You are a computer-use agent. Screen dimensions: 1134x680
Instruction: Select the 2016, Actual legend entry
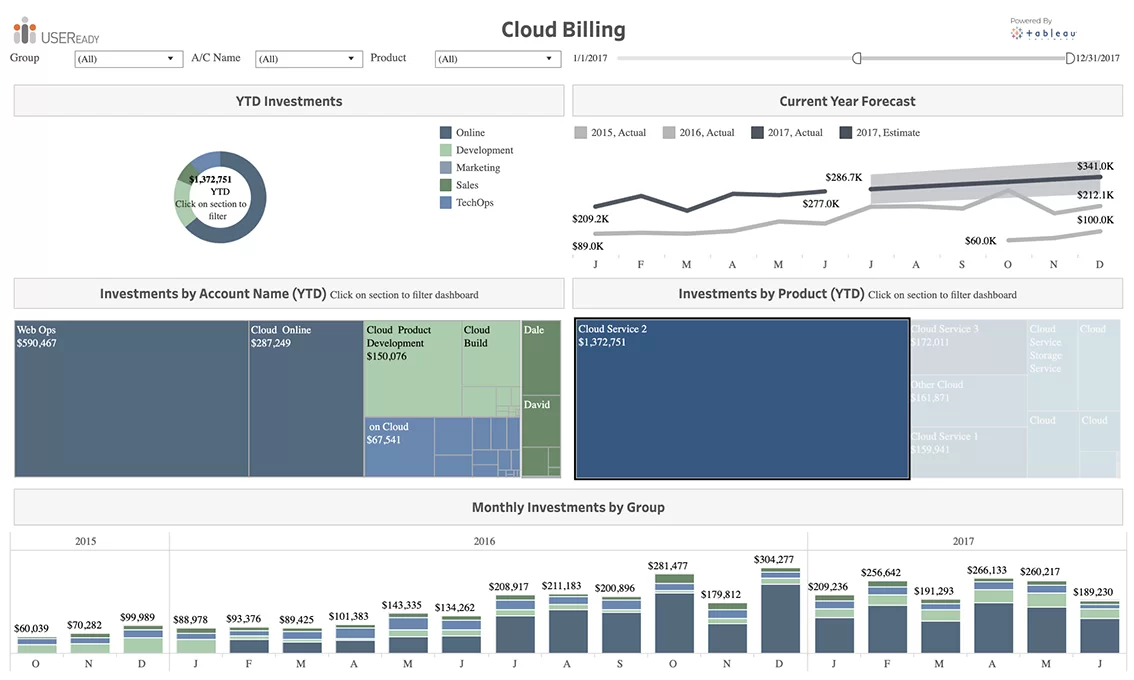pos(699,132)
